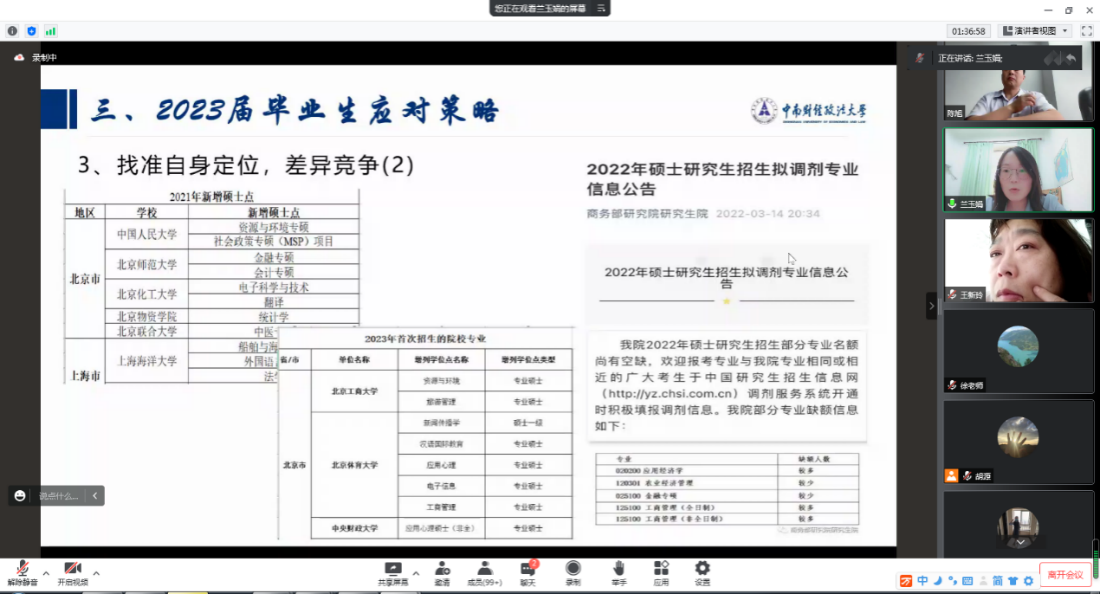The width and height of the screenshot is (1100, 594).
Task: Open the Apps (应用) menu
Action: tap(661, 573)
